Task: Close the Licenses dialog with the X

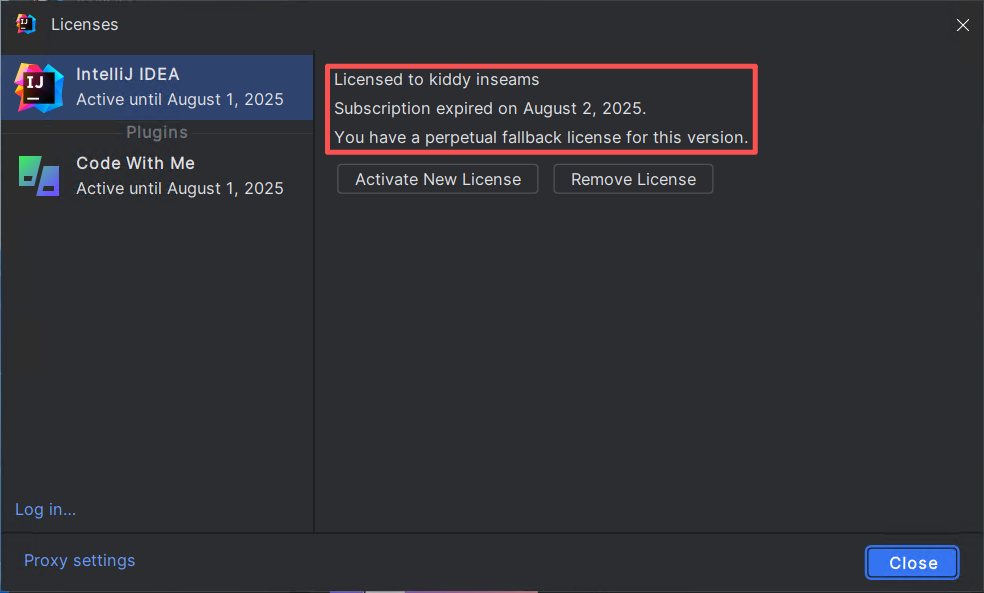Action: [x=962, y=25]
